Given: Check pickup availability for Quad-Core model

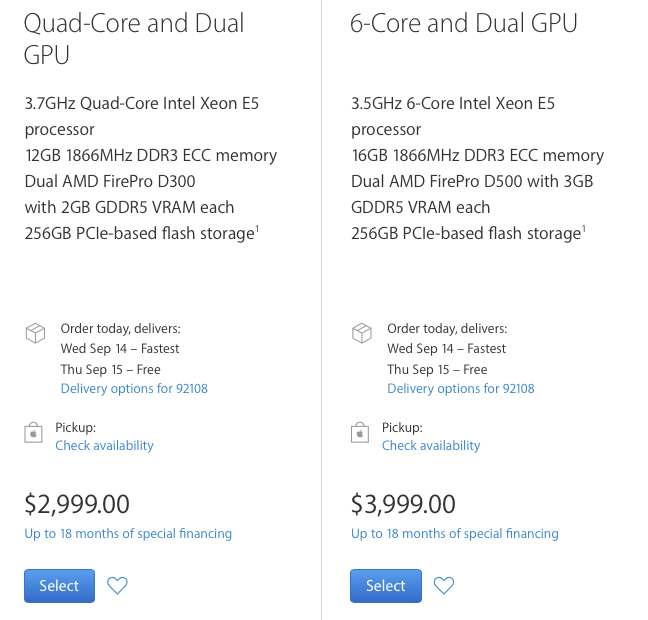Looking at the screenshot, I should click(105, 446).
